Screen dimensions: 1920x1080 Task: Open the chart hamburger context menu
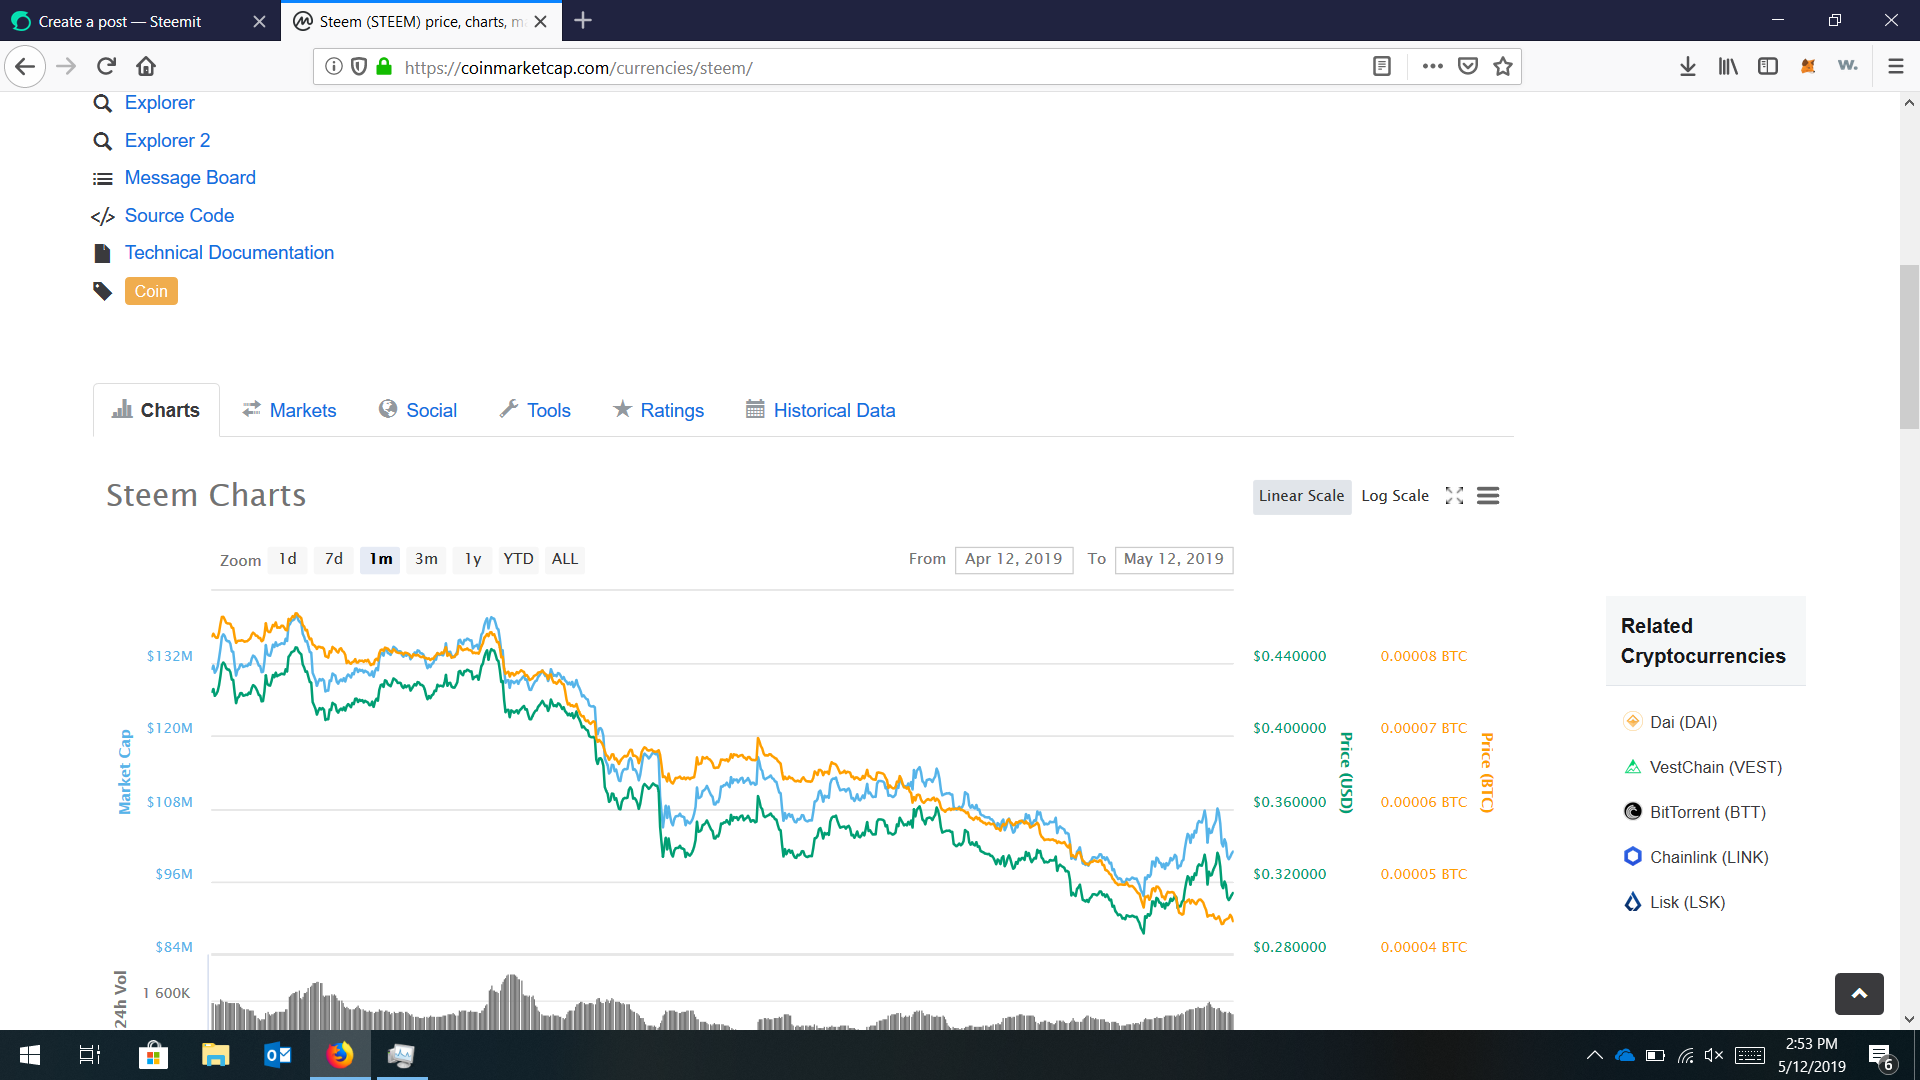point(1488,496)
